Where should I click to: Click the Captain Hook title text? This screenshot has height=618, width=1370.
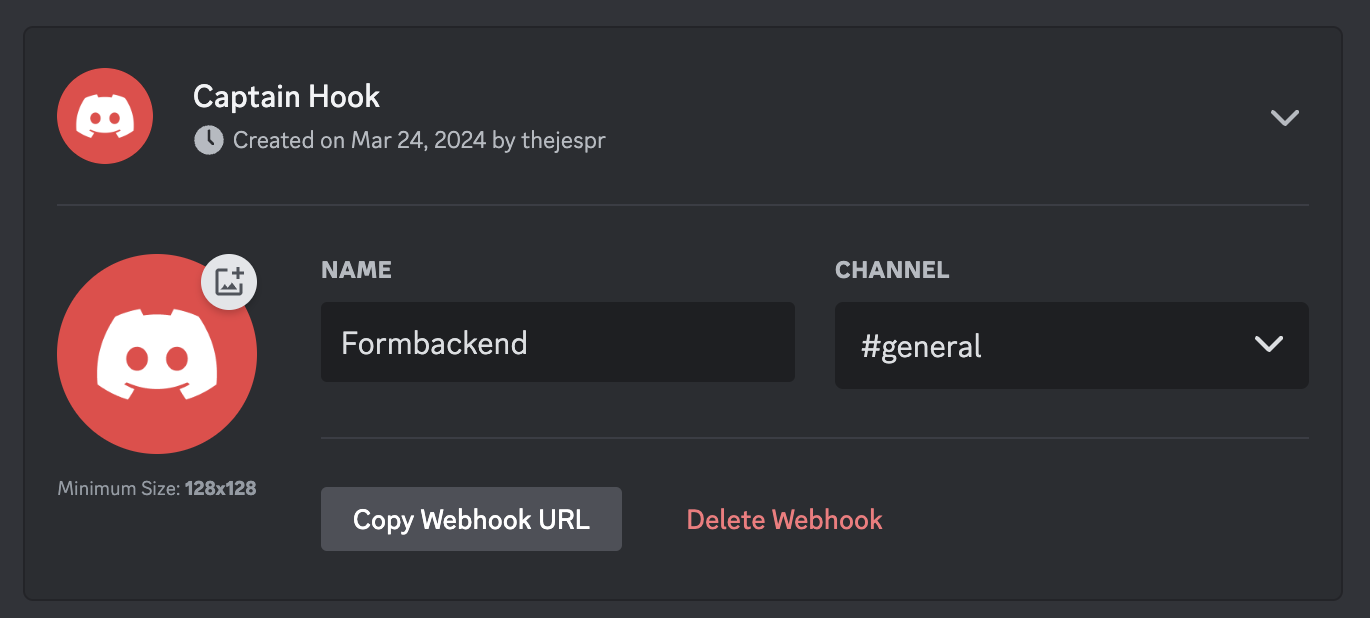tap(286, 96)
